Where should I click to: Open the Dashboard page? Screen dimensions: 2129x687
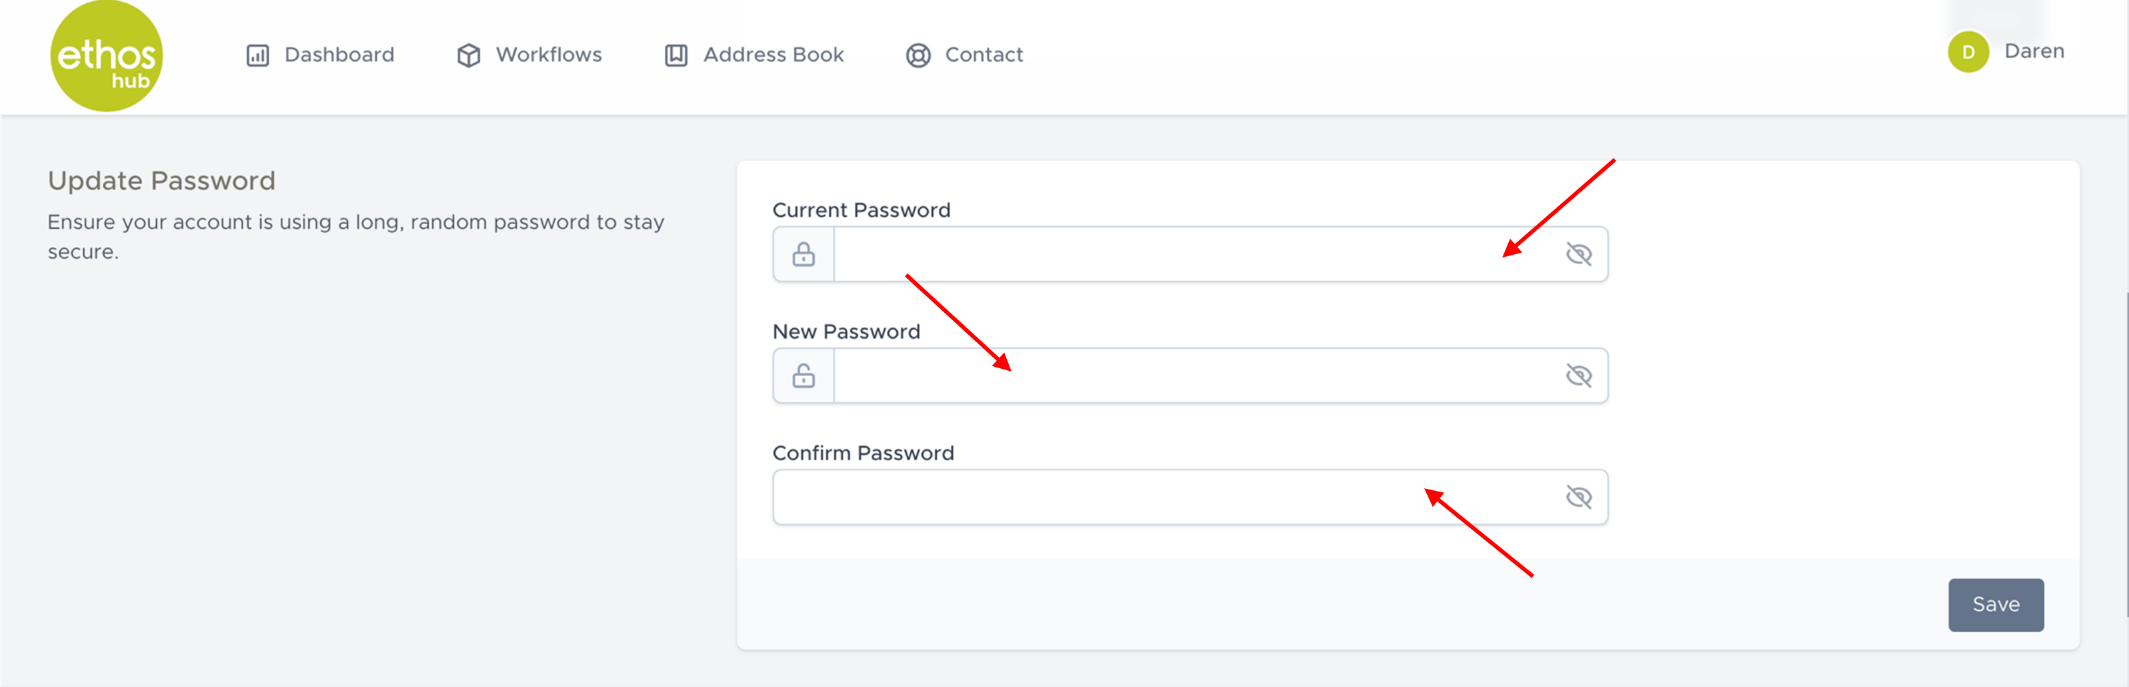pos(339,55)
